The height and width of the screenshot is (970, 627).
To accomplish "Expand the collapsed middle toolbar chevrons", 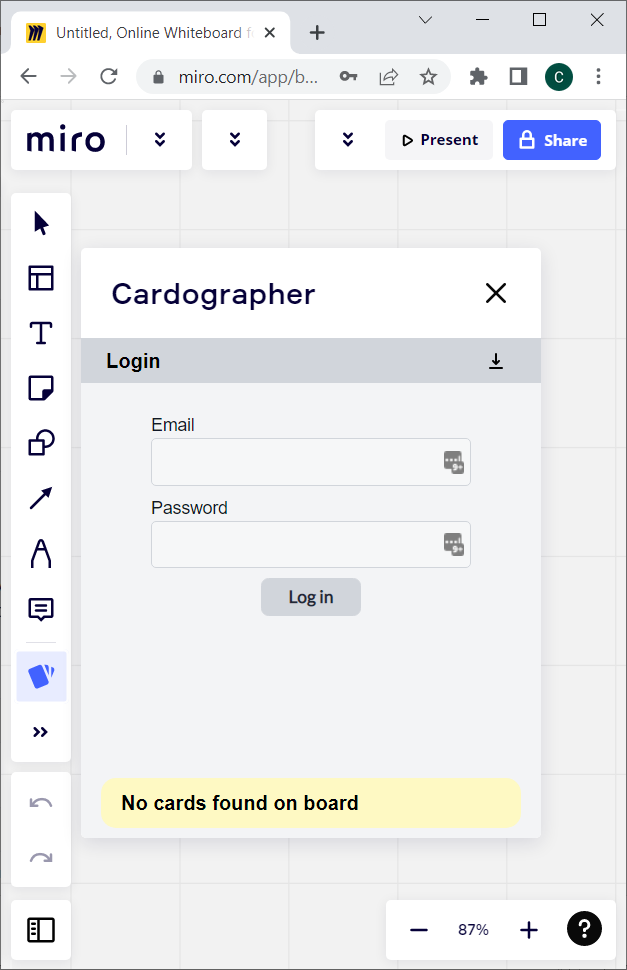I will (x=235, y=140).
